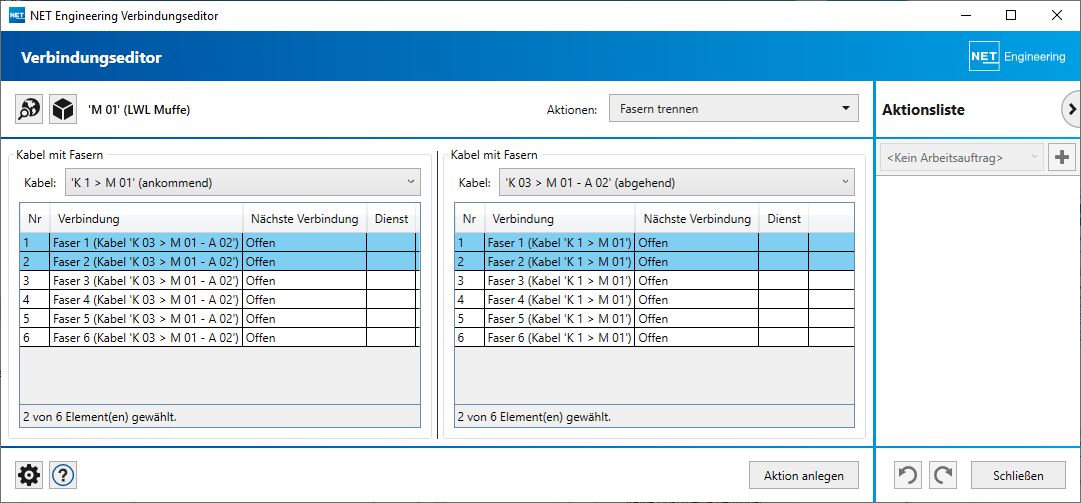
Task: Click the ''M 01' (LWL Muffe)' label
Action: coord(139,110)
